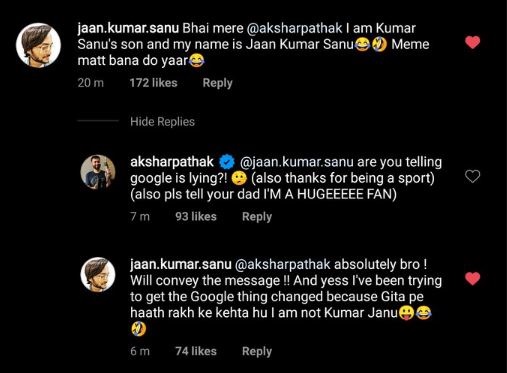Viewport: 507px width, 373px height.
Task: Open @aksharpathak mention in last reply
Action: 283,264
